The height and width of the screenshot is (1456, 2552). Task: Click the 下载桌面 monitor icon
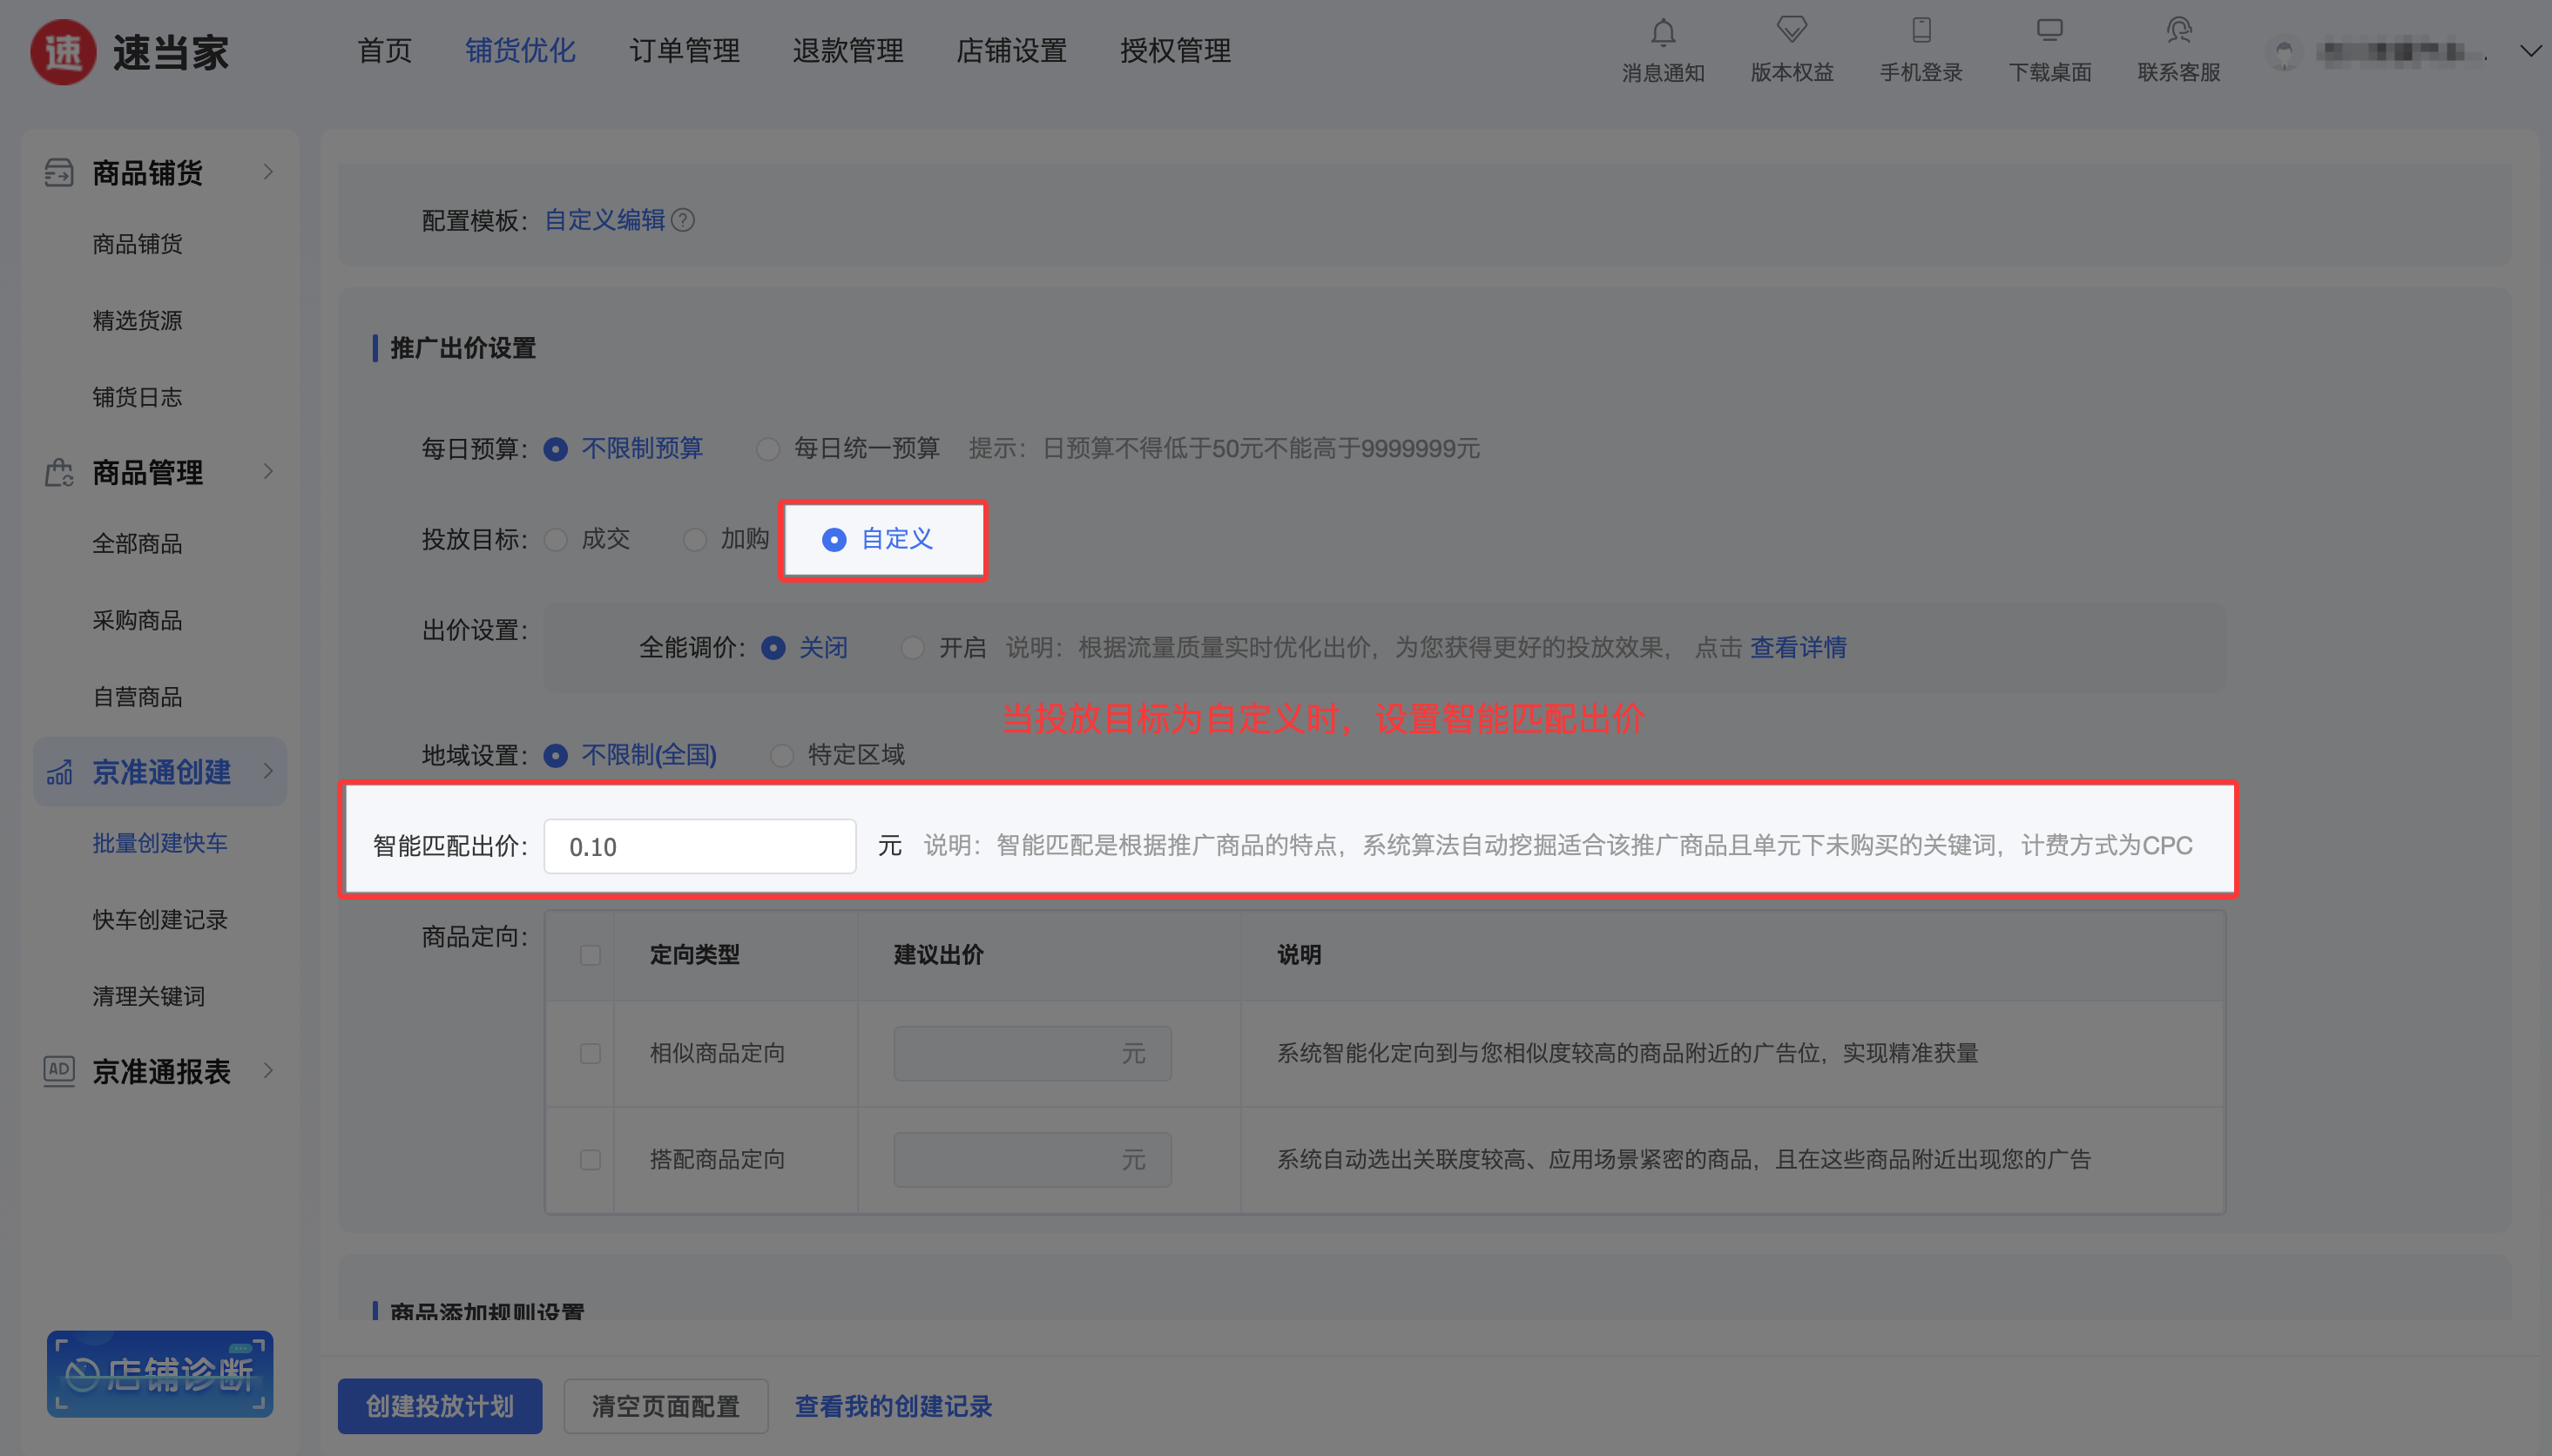click(2049, 30)
